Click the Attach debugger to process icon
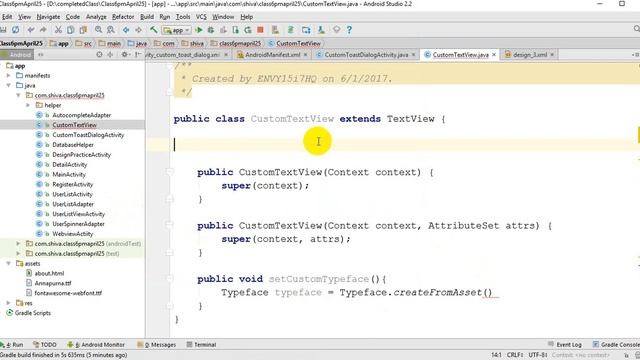Viewport: 640px width, 360px height. 236,30
